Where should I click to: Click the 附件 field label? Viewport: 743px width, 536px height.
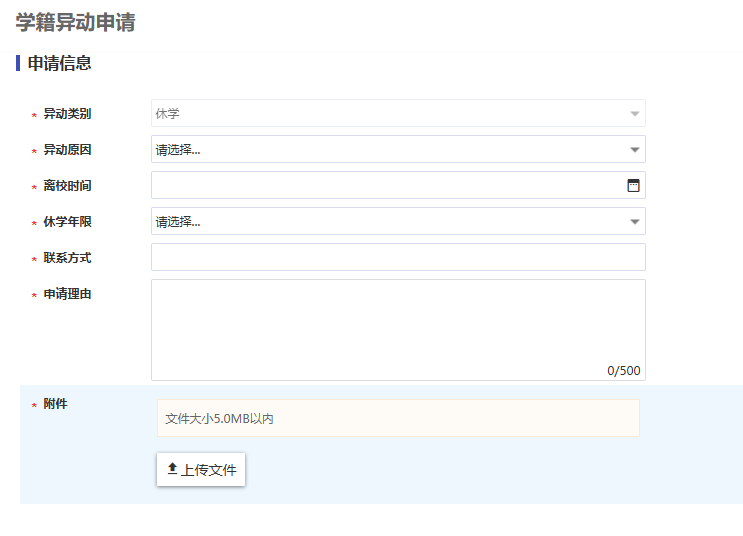pos(56,404)
